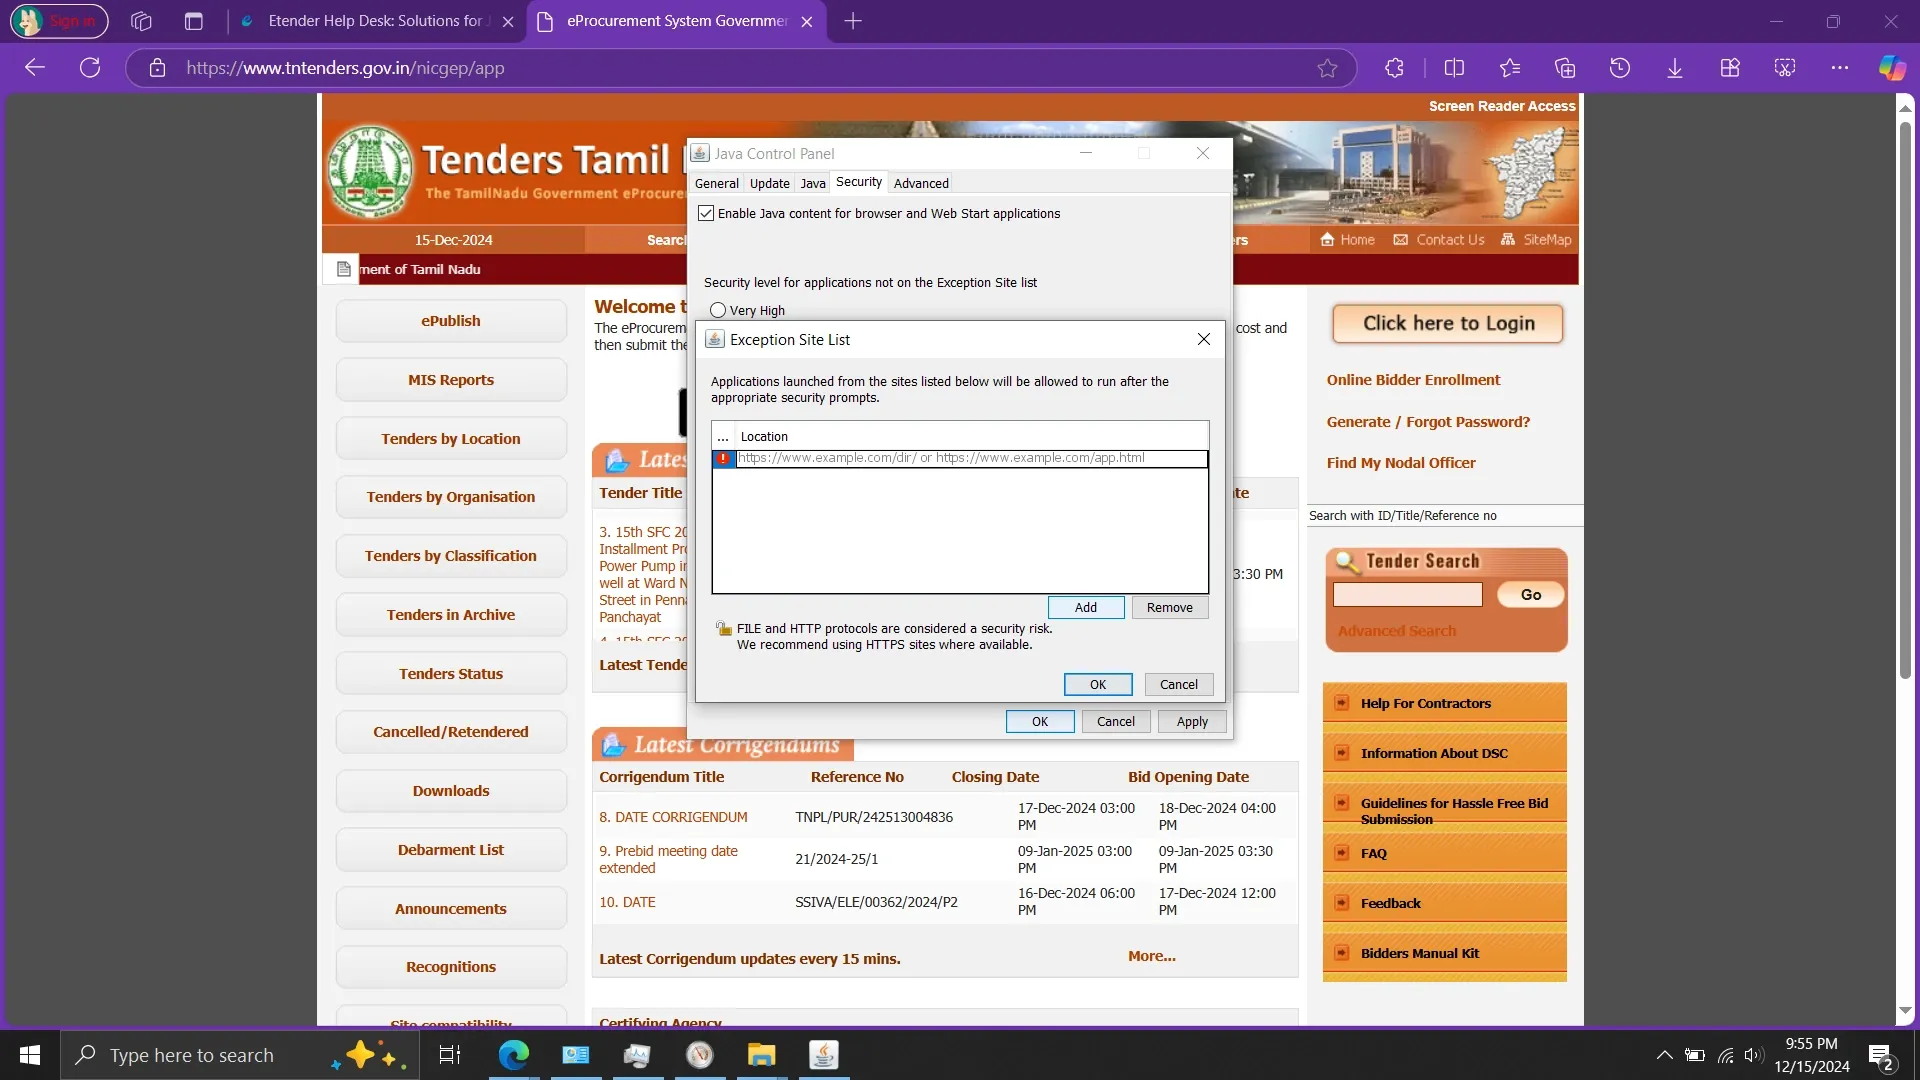
Task: Click the Go search button
Action: point(1531,595)
